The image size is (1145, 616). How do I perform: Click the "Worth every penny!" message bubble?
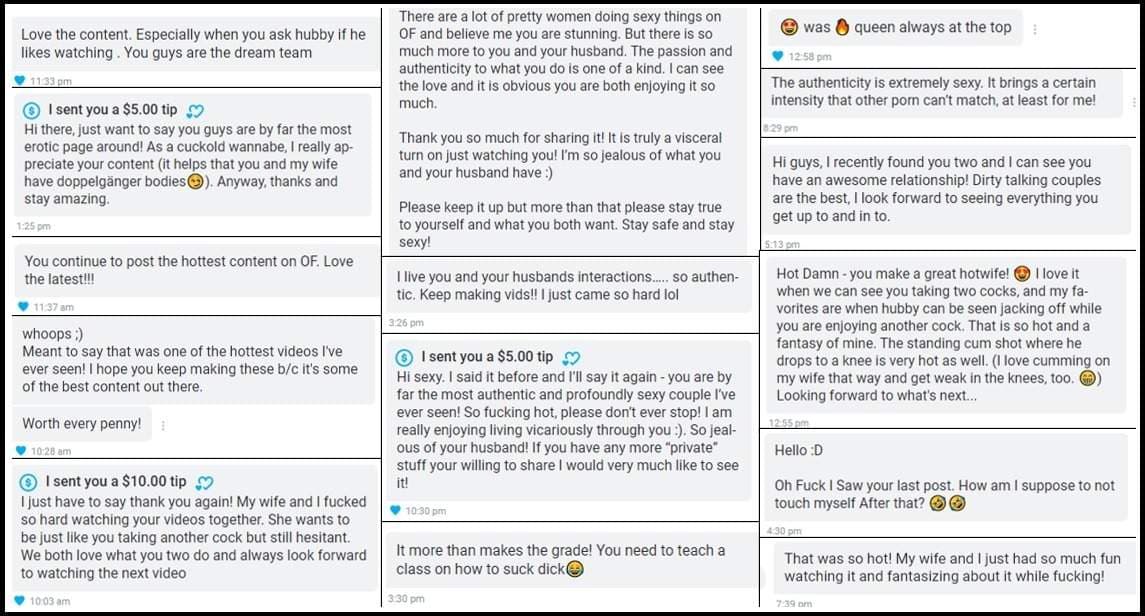(x=82, y=423)
